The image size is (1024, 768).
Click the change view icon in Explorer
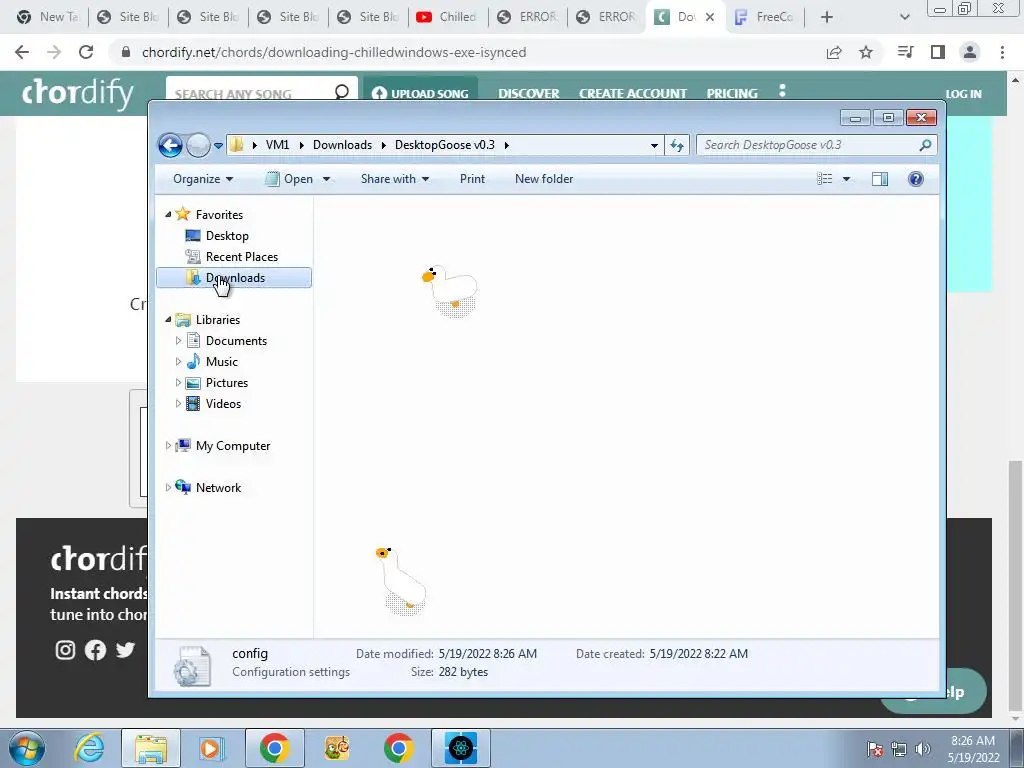pos(825,179)
